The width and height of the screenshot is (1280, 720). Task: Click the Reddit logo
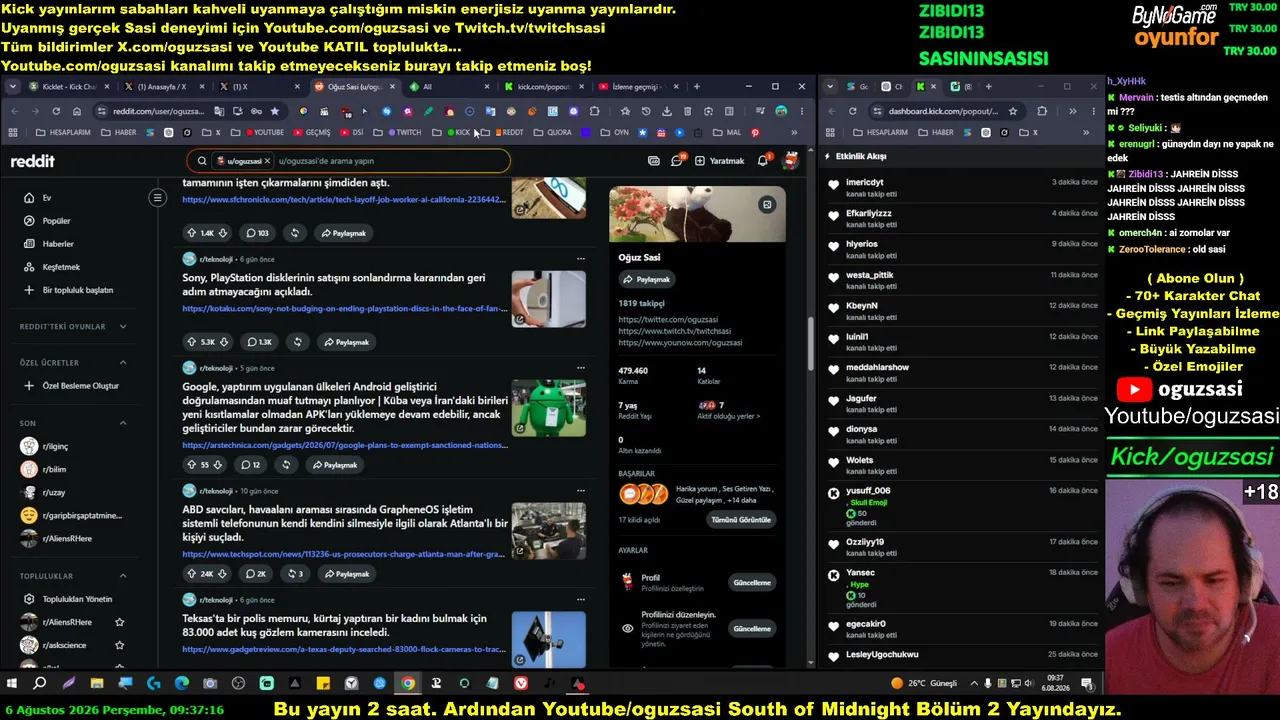pyautogui.click(x=33, y=161)
